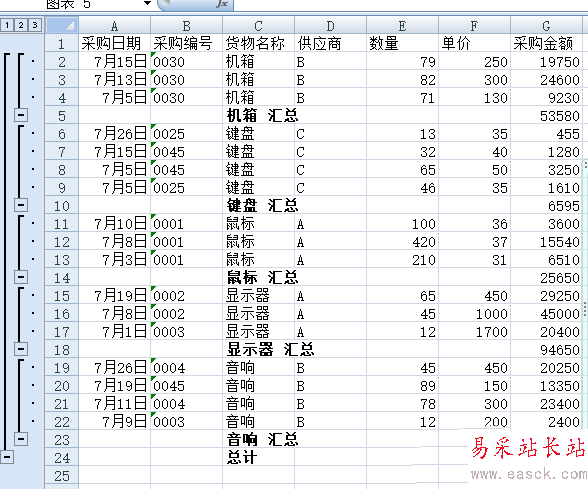Select column D header

pyautogui.click(x=330, y=26)
